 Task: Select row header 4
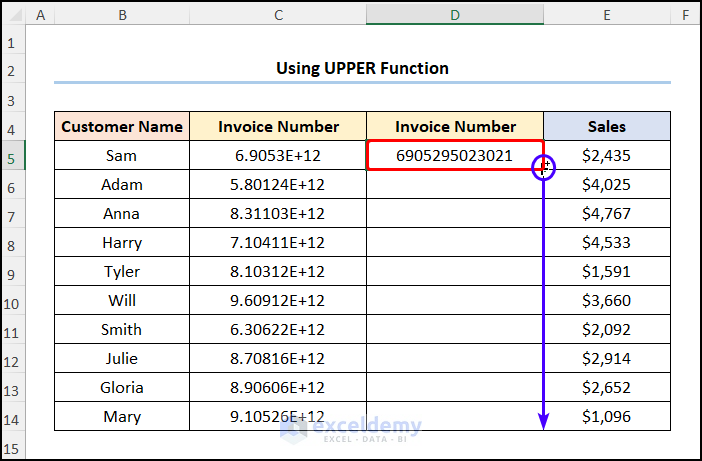(x=13, y=128)
